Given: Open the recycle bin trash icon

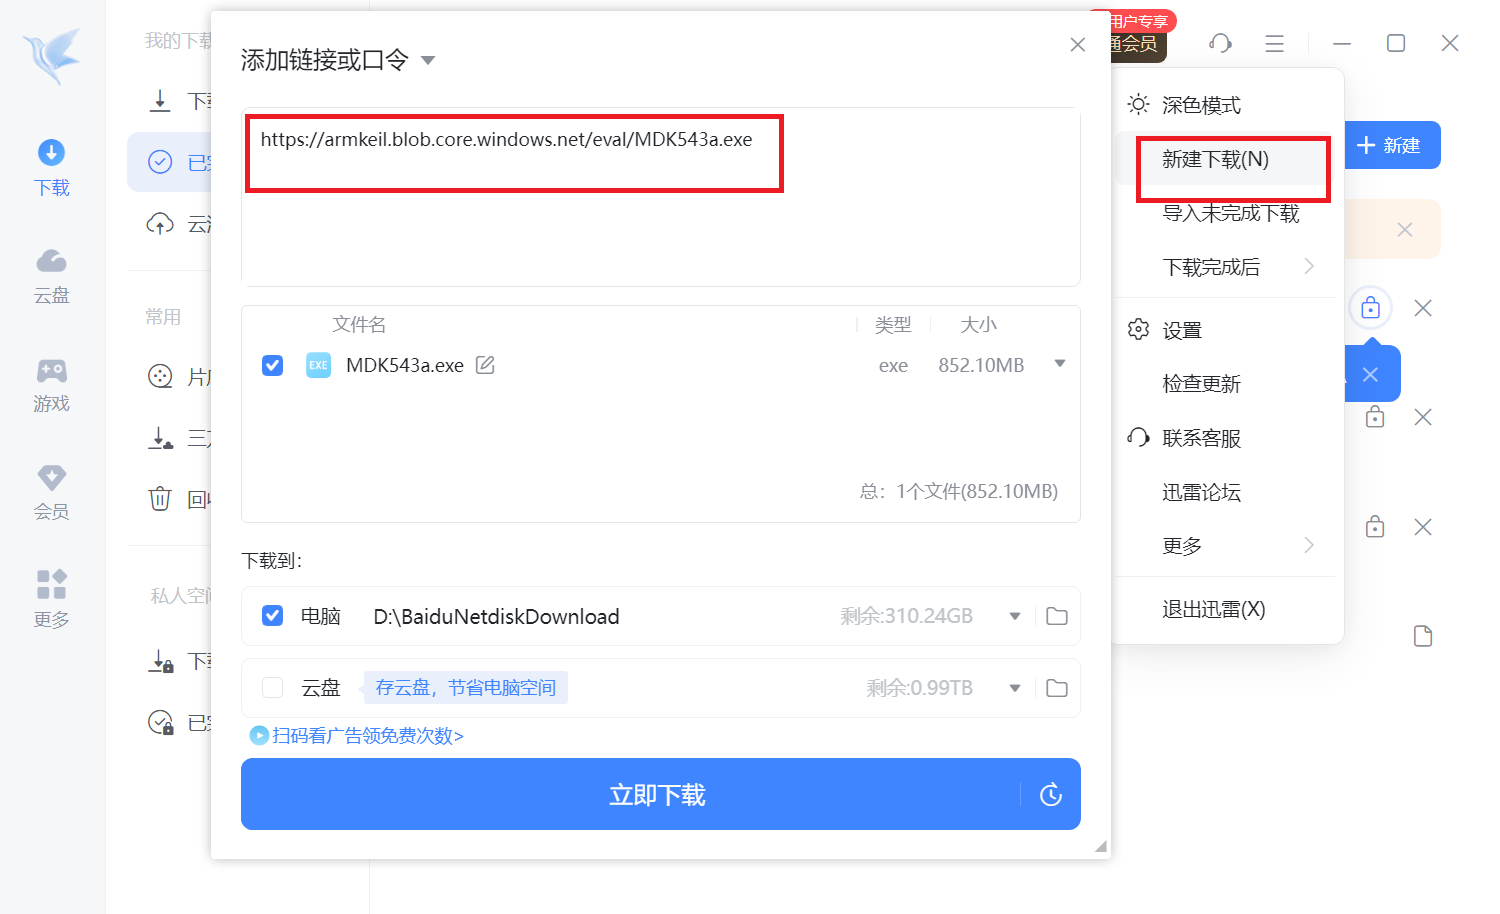Looking at the screenshot, I should point(160,498).
